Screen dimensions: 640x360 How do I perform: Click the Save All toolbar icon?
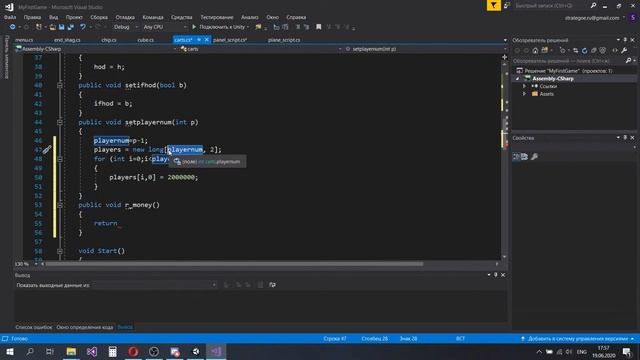(x=71, y=27)
